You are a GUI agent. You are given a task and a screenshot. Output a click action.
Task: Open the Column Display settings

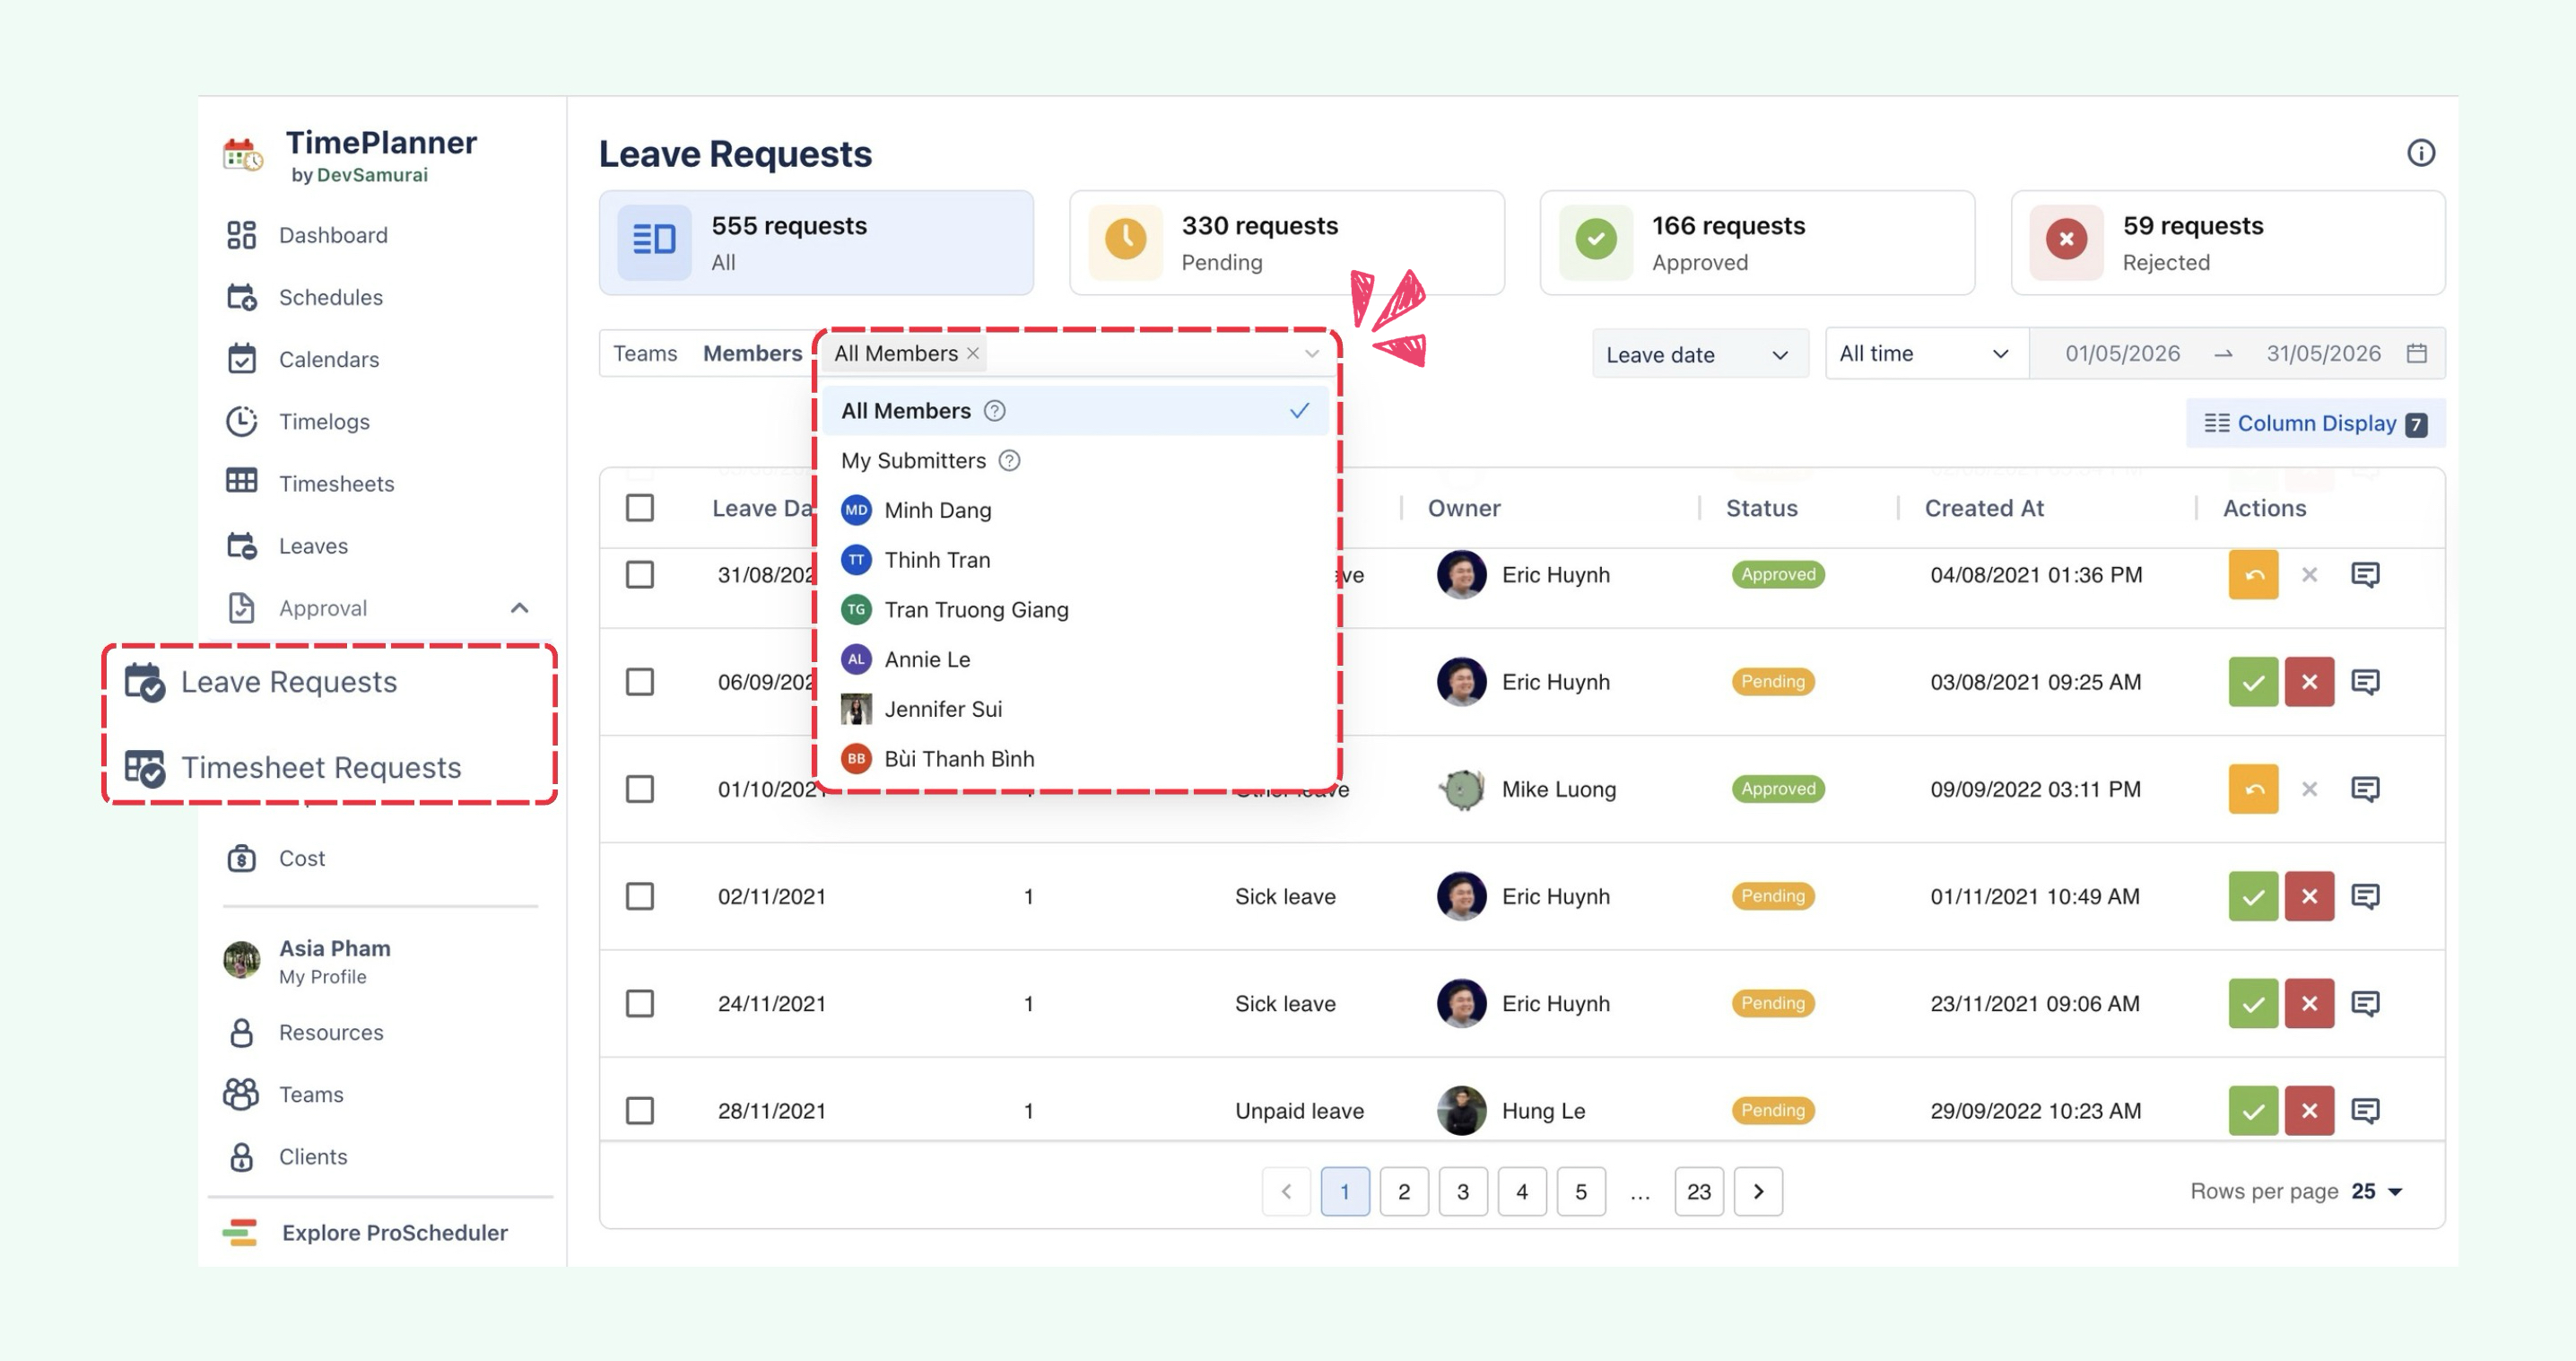pos(2315,423)
